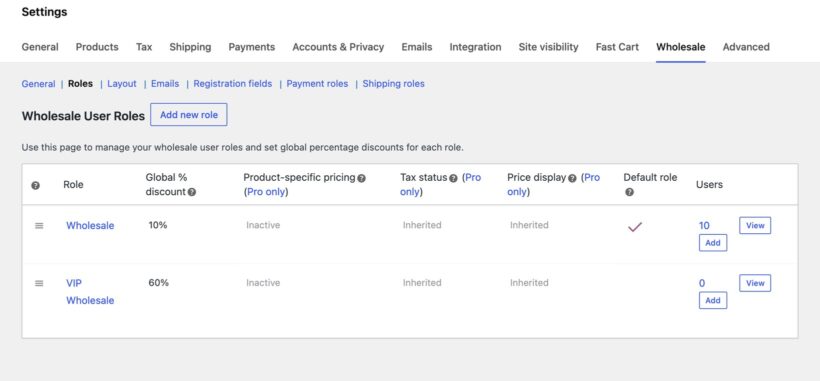Go to the Emails settings tab
Screen dimensions: 820x381
pos(417,47)
